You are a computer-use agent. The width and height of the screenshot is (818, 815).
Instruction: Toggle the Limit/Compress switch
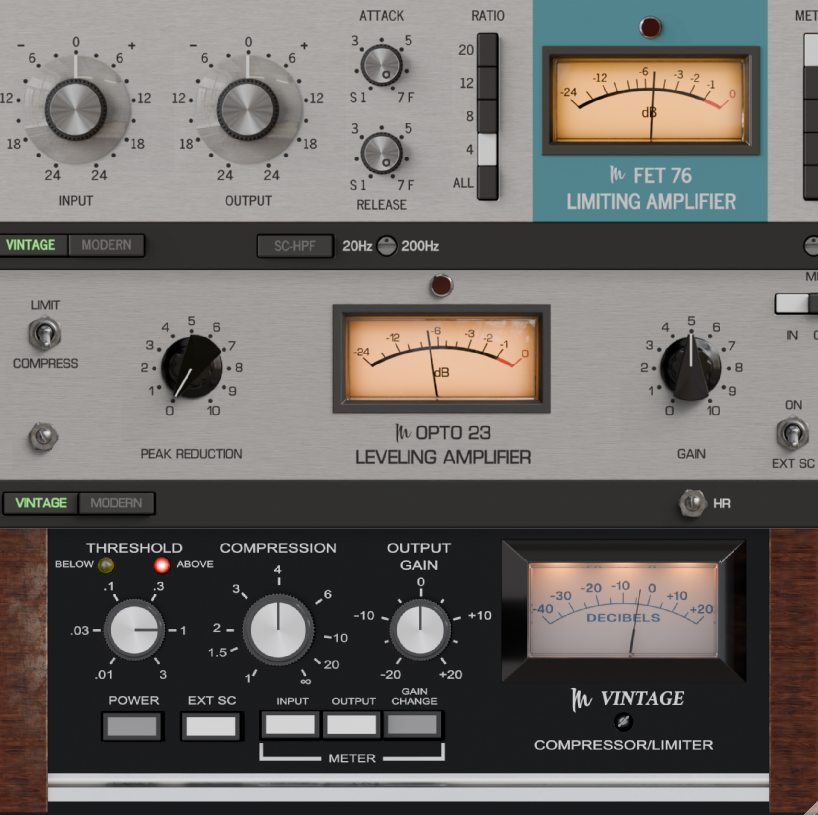[45, 334]
